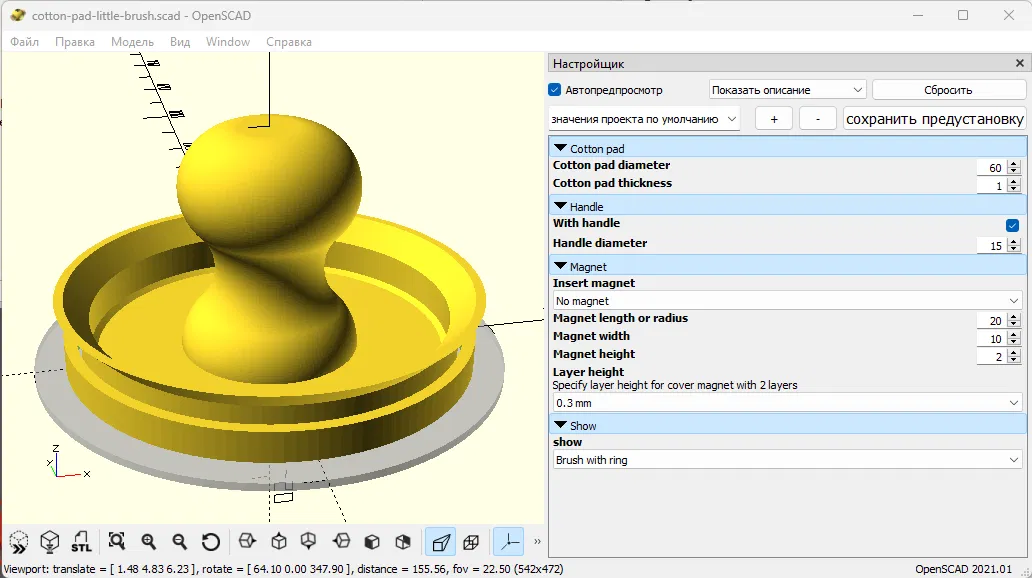Decrease the Magnet width value
This screenshot has width=1032, height=578.
pos(1014,342)
